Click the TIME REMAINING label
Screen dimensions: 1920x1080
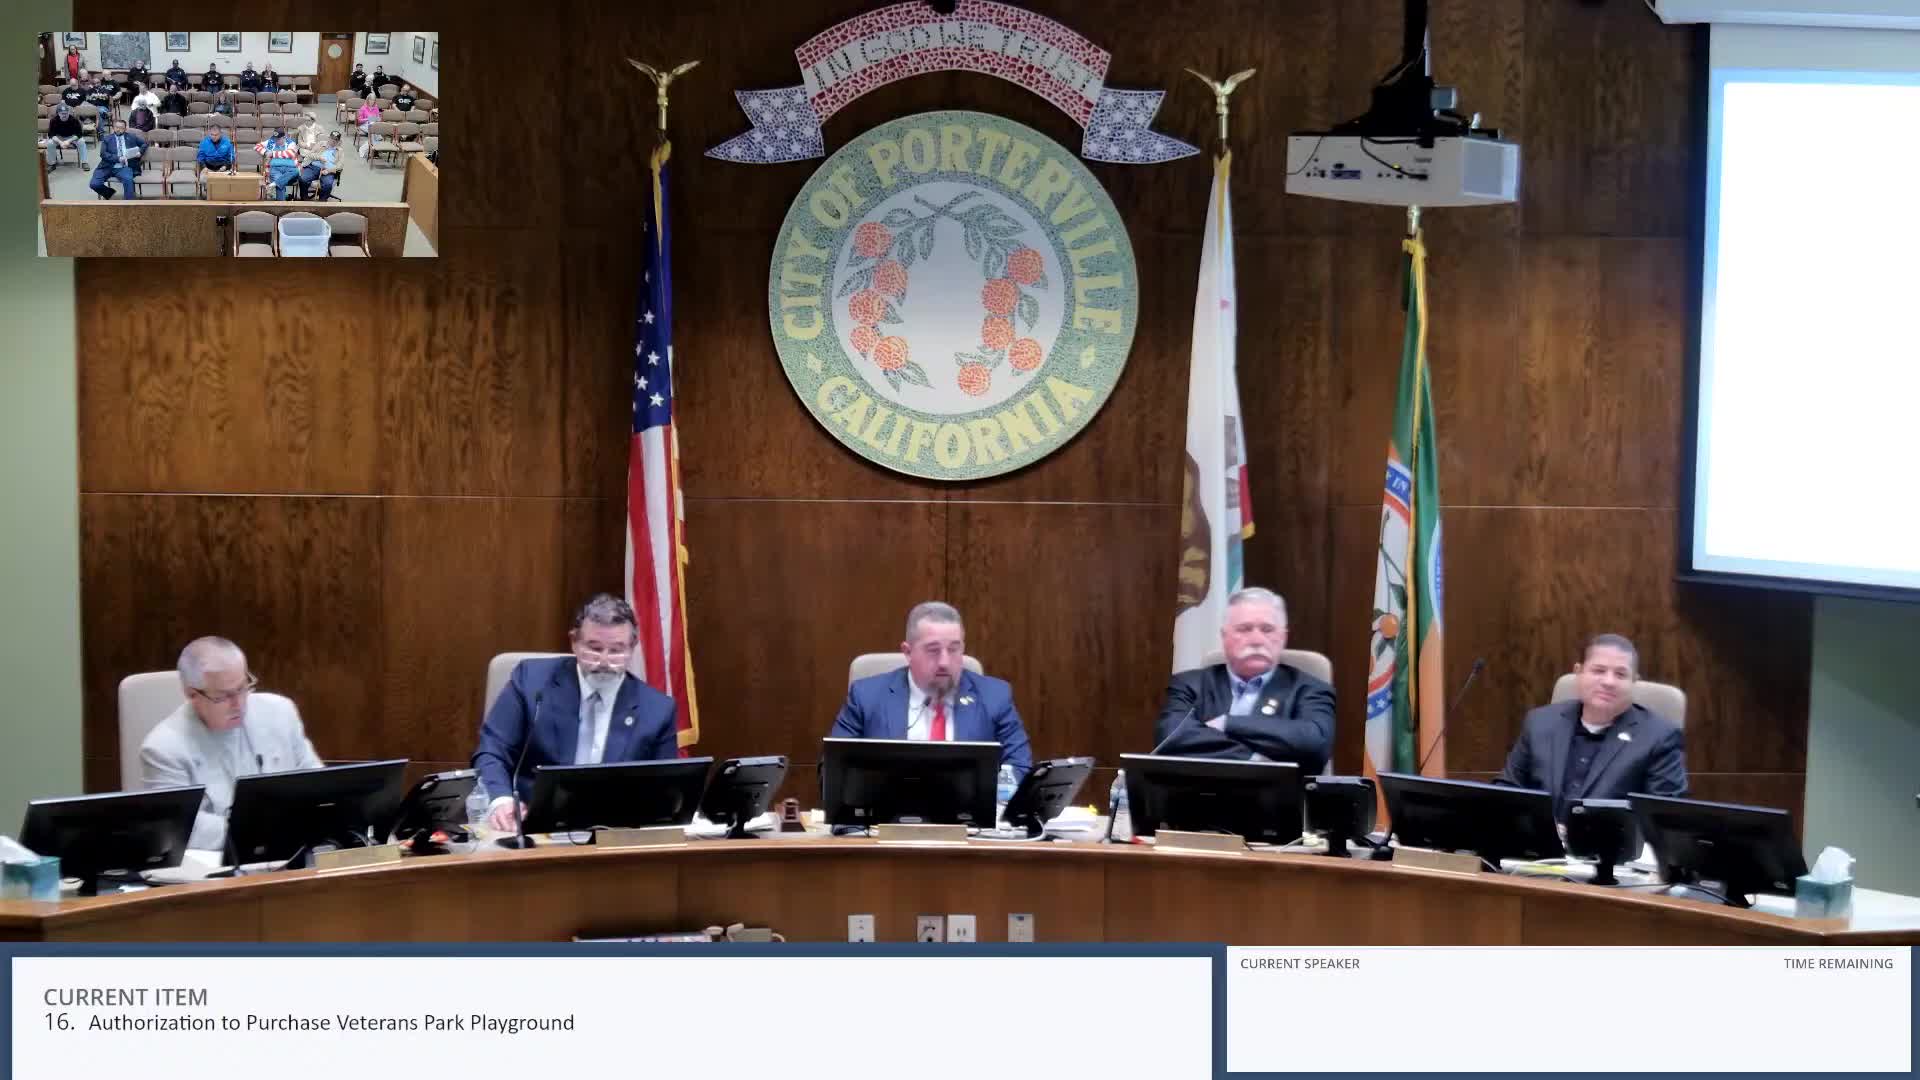click(1837, 963)
